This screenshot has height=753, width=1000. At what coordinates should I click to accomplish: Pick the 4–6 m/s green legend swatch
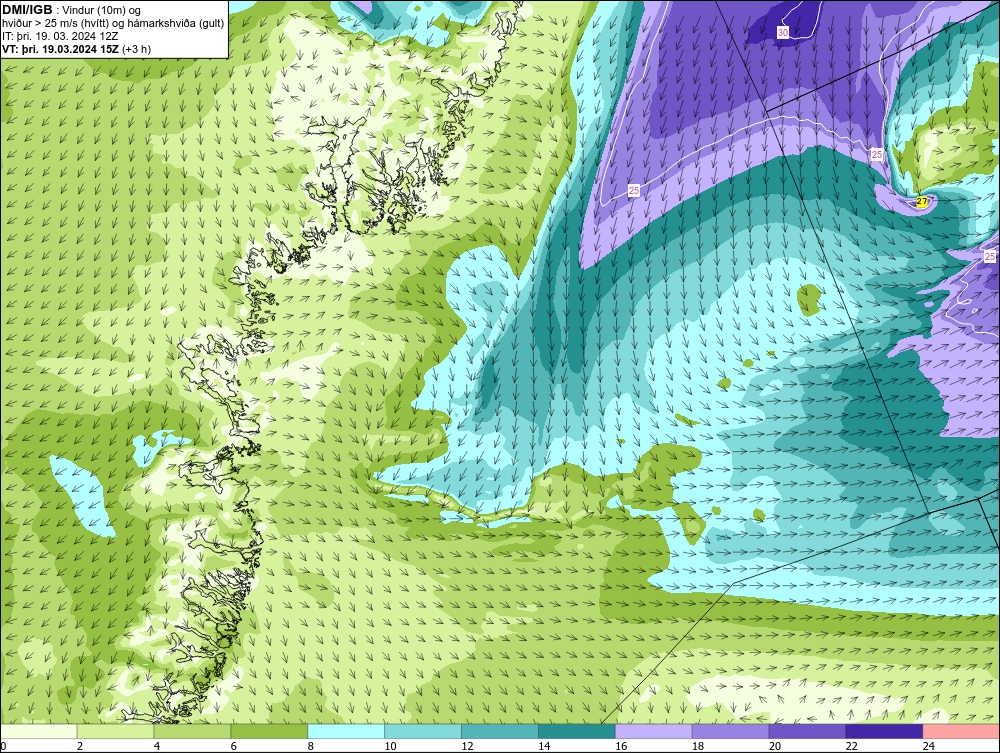coord(192,731)
